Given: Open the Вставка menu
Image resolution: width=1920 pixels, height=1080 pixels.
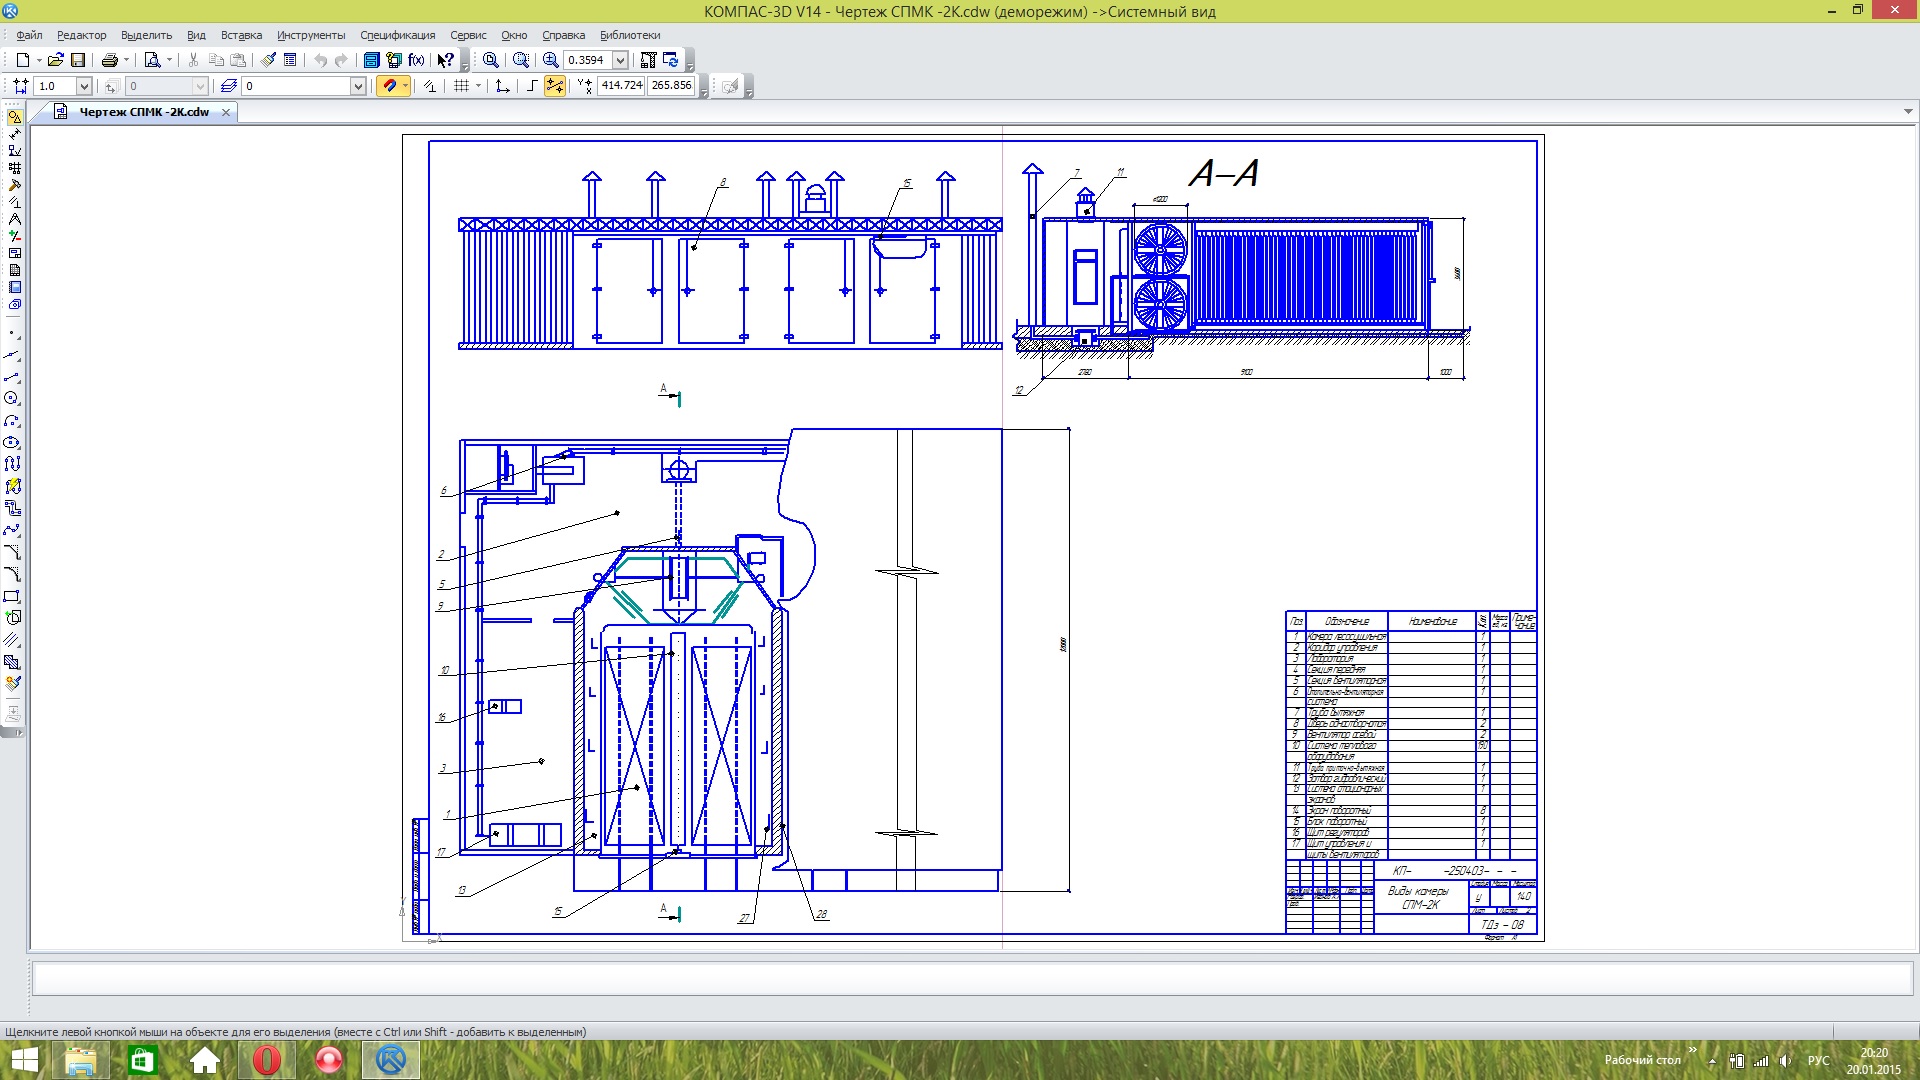Looking at the screenshot, I should (241, 35).
